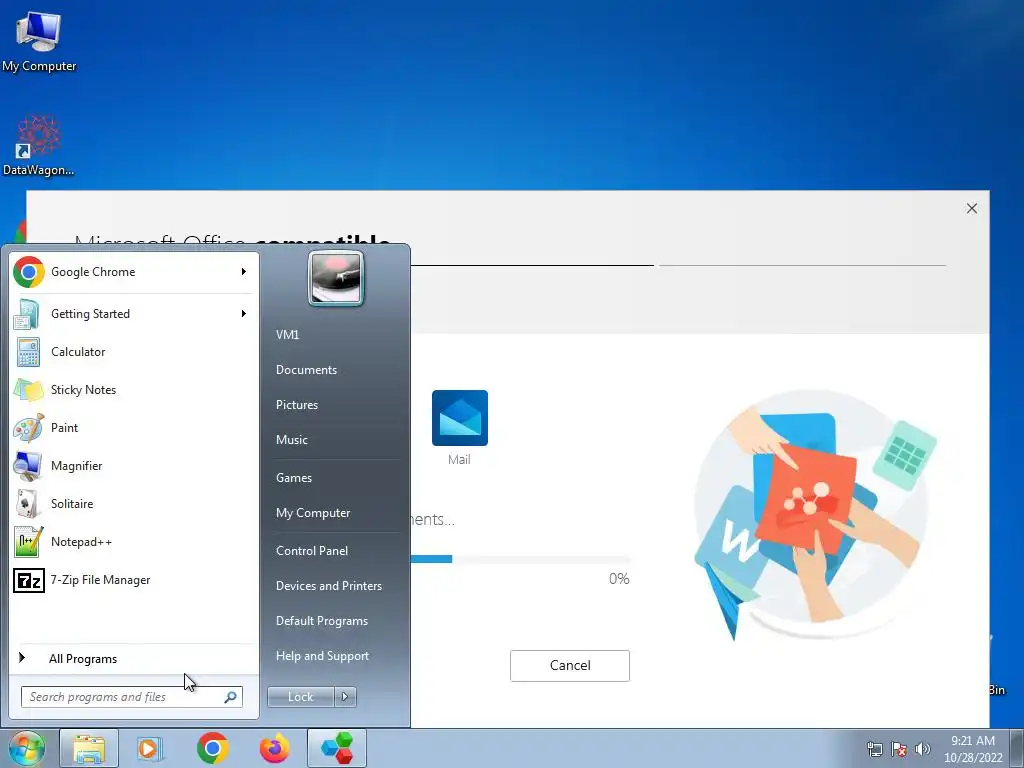Open Sticky Notes icon
This screenshot has width=1024, height=768.
click(x=28, y=390)
